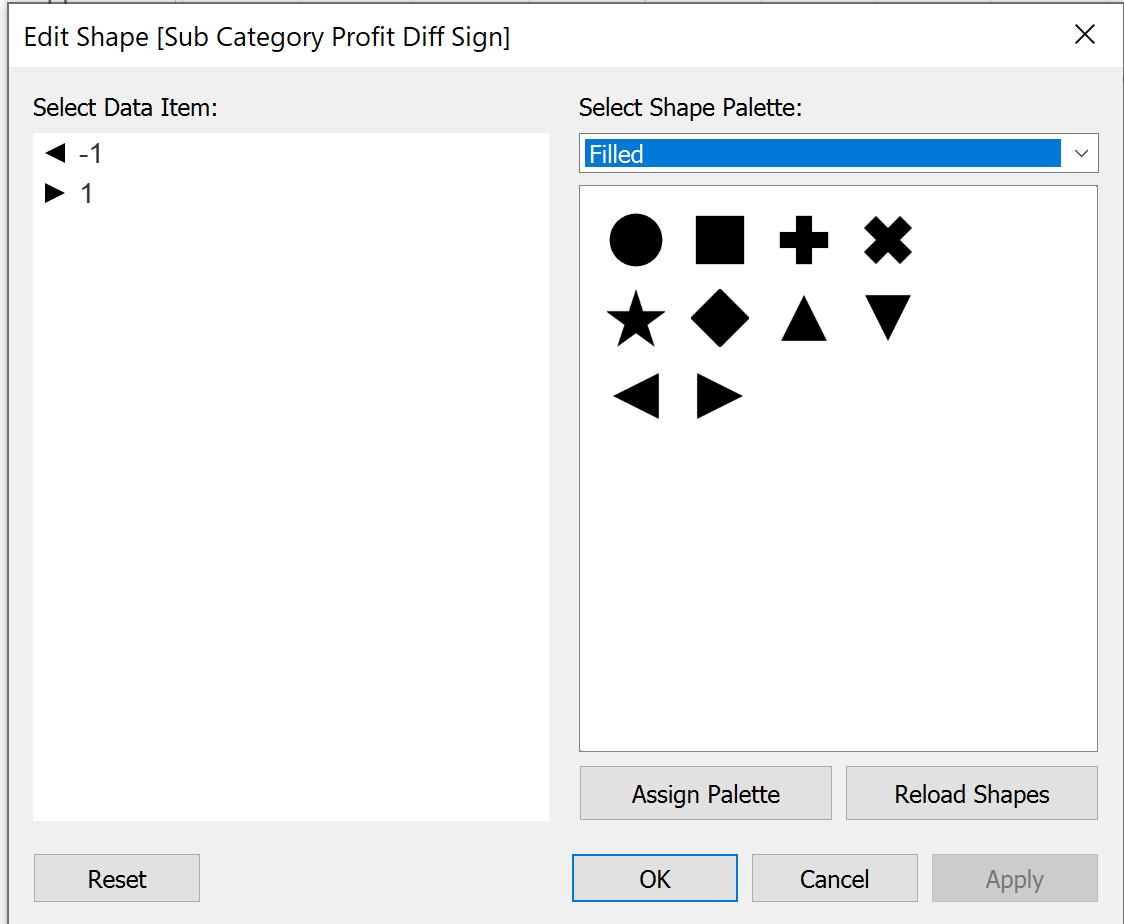Close the Edit Shape dialog window
The image size is (1124, 924).
click(x=1084, y=35)
